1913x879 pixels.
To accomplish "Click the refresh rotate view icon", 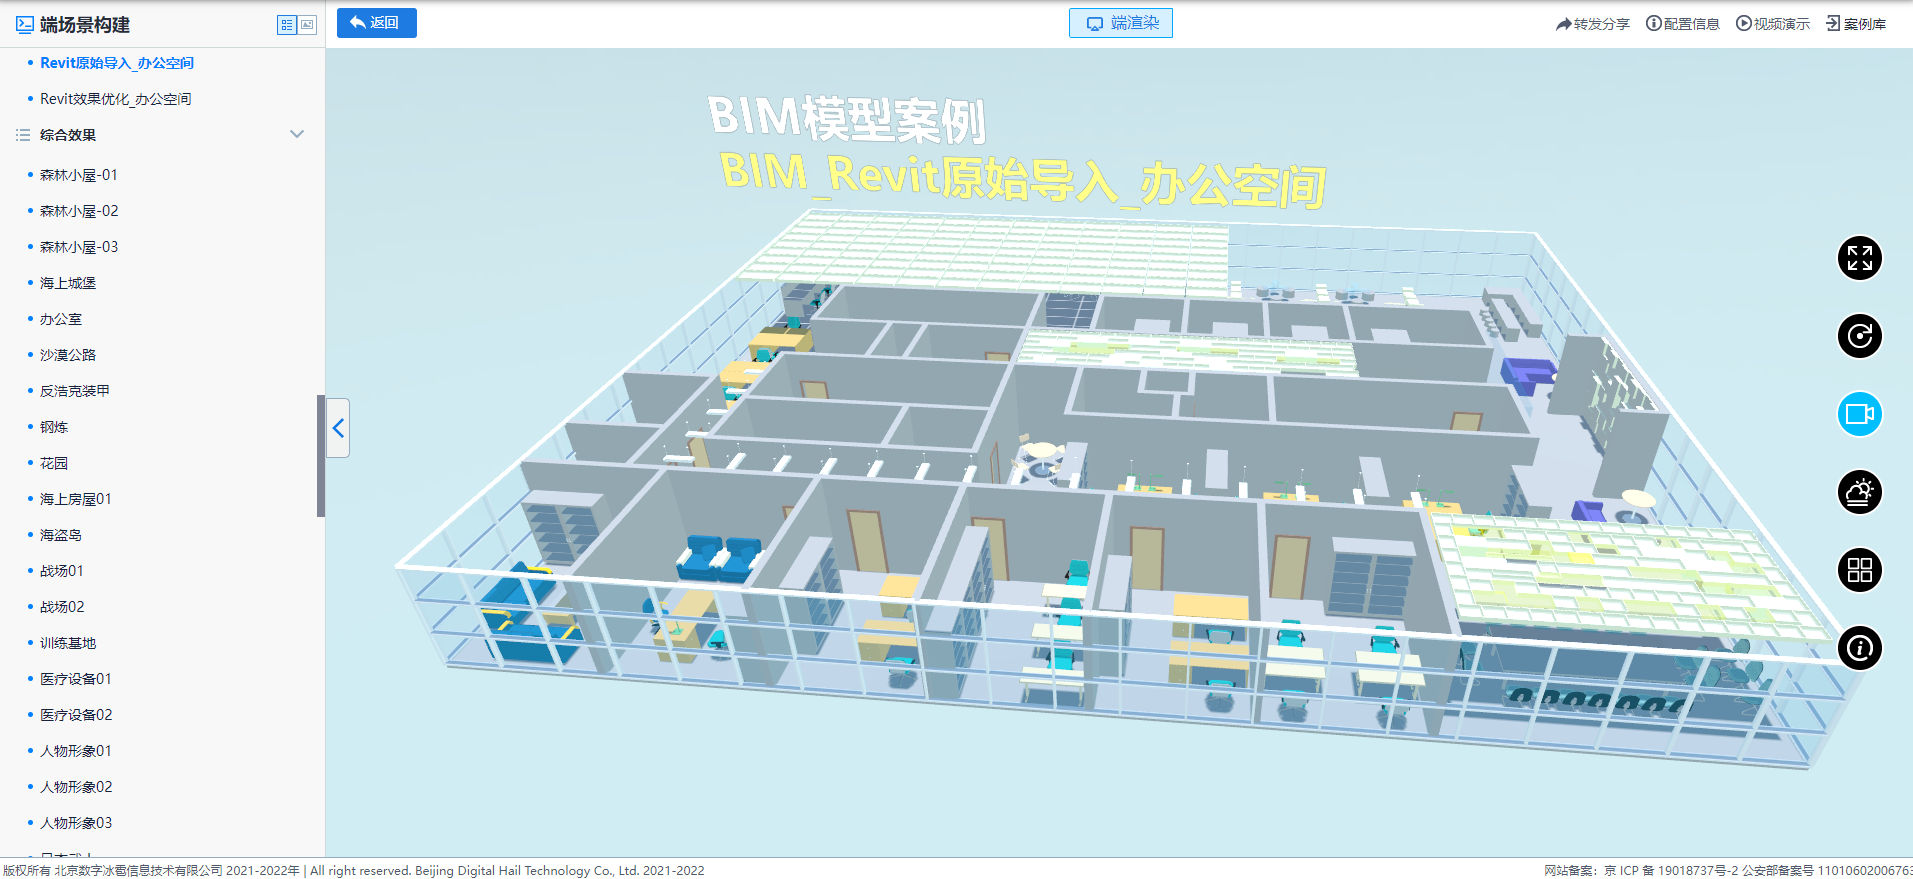I will (1859, 336).
